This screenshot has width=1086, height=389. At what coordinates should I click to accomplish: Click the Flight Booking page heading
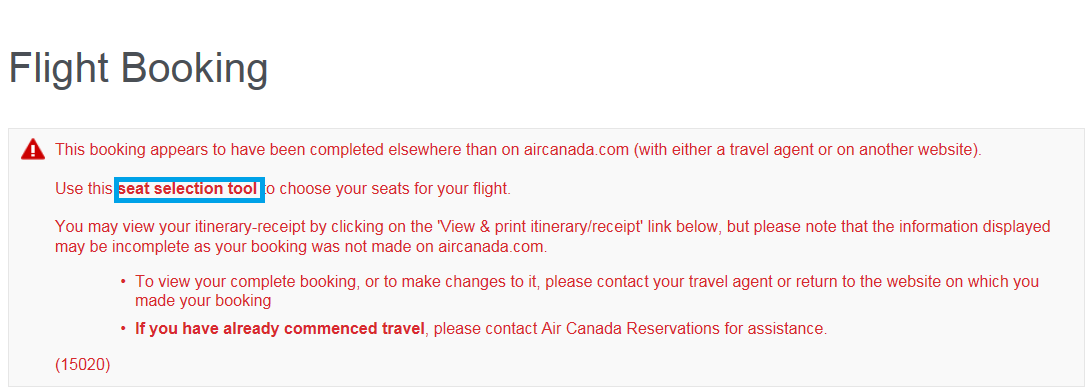[139, 69]
